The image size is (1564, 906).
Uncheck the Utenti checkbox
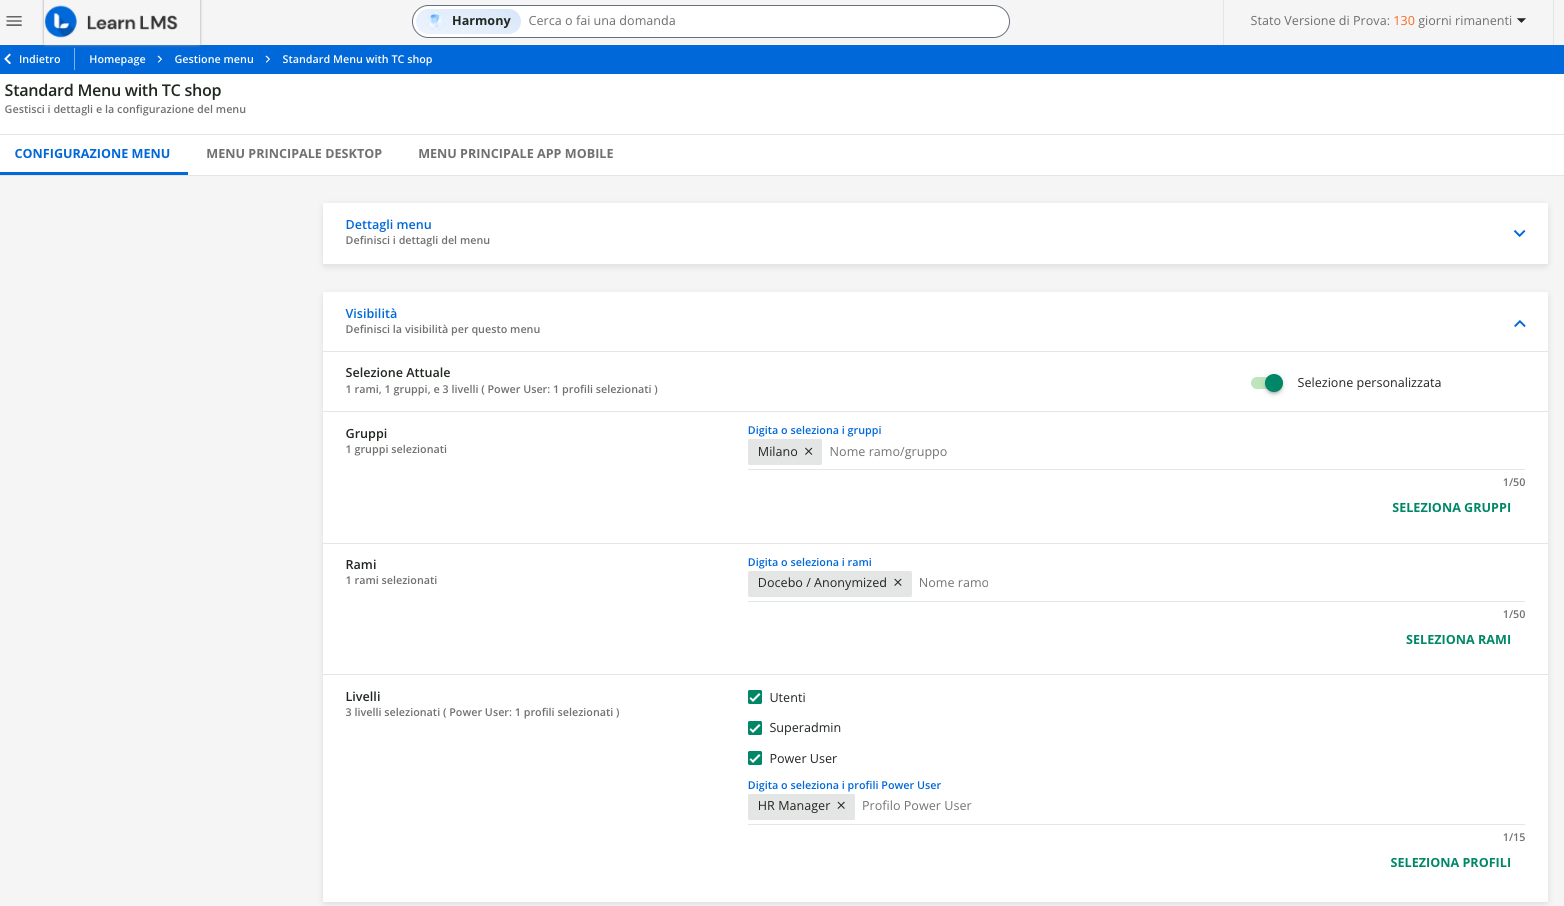755,698
